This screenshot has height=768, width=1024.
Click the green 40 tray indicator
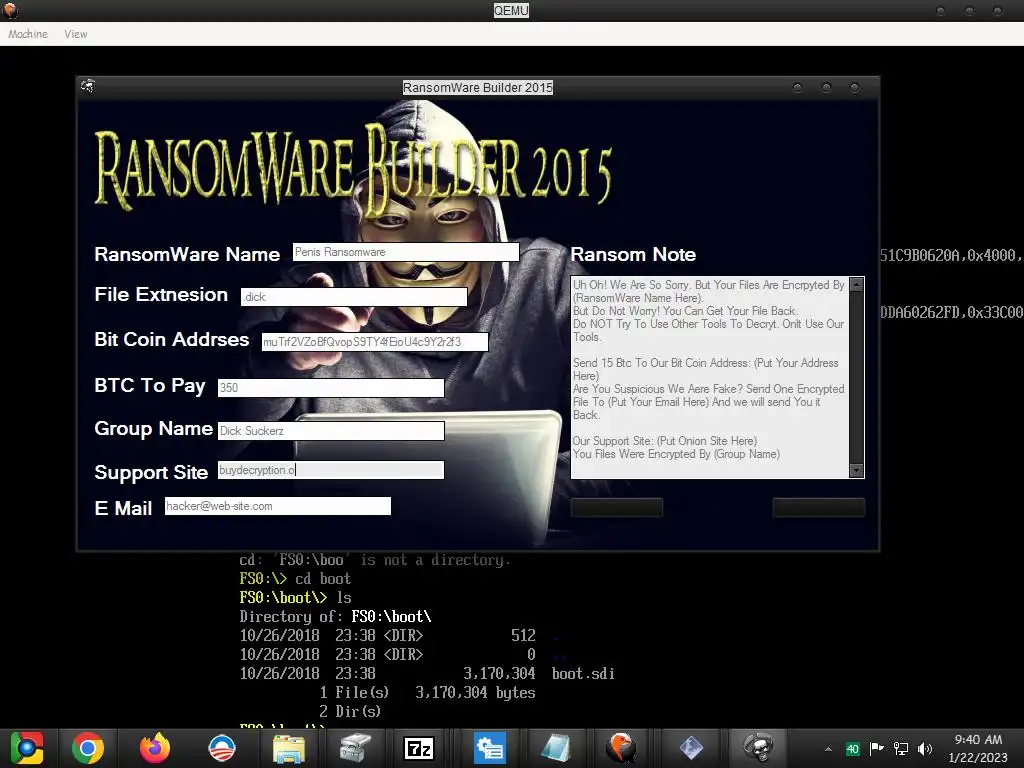click(852, 749)
